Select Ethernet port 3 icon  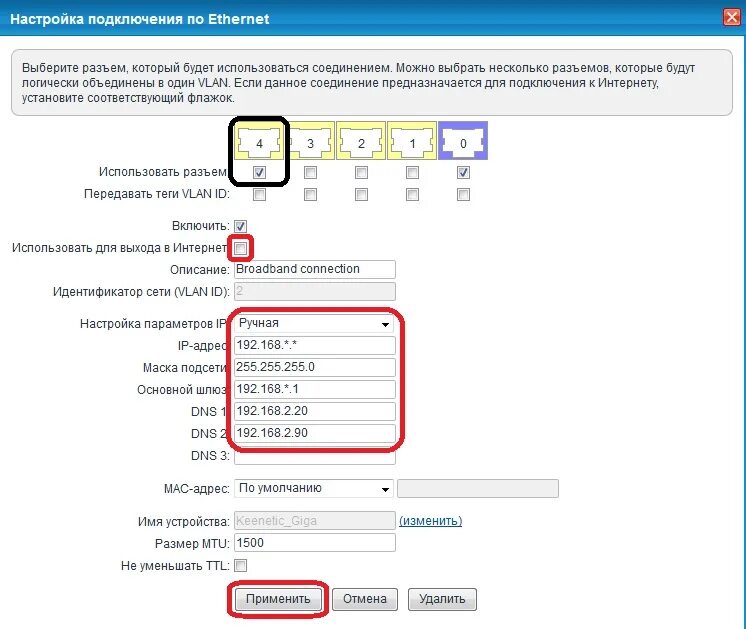310,141
